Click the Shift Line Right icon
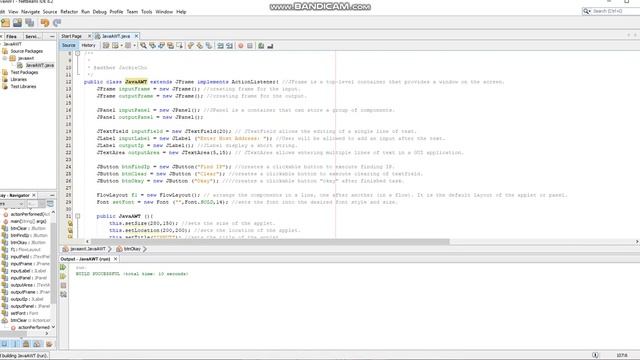This screenshot has width=640, height=360. [229, 46]
